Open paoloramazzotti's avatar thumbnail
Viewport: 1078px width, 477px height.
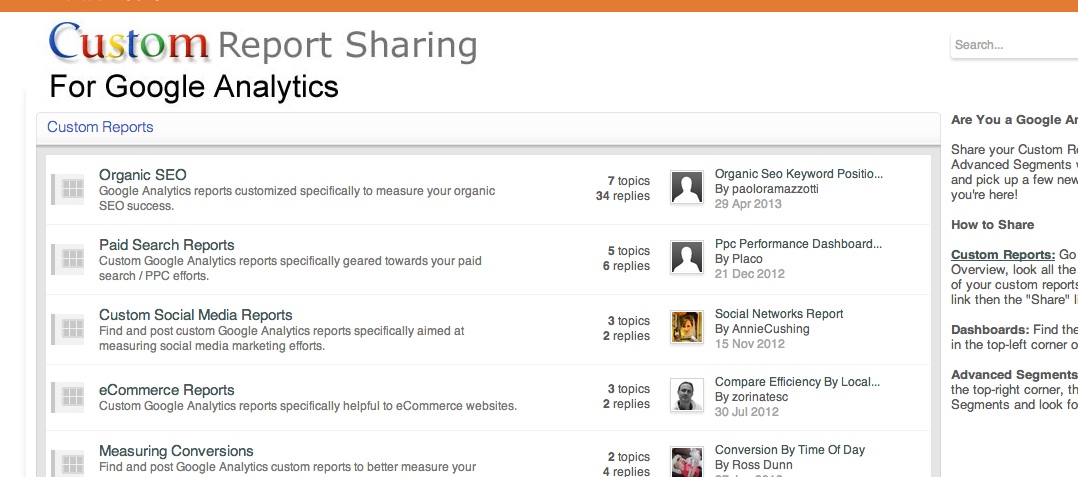(x=687, y=188)
